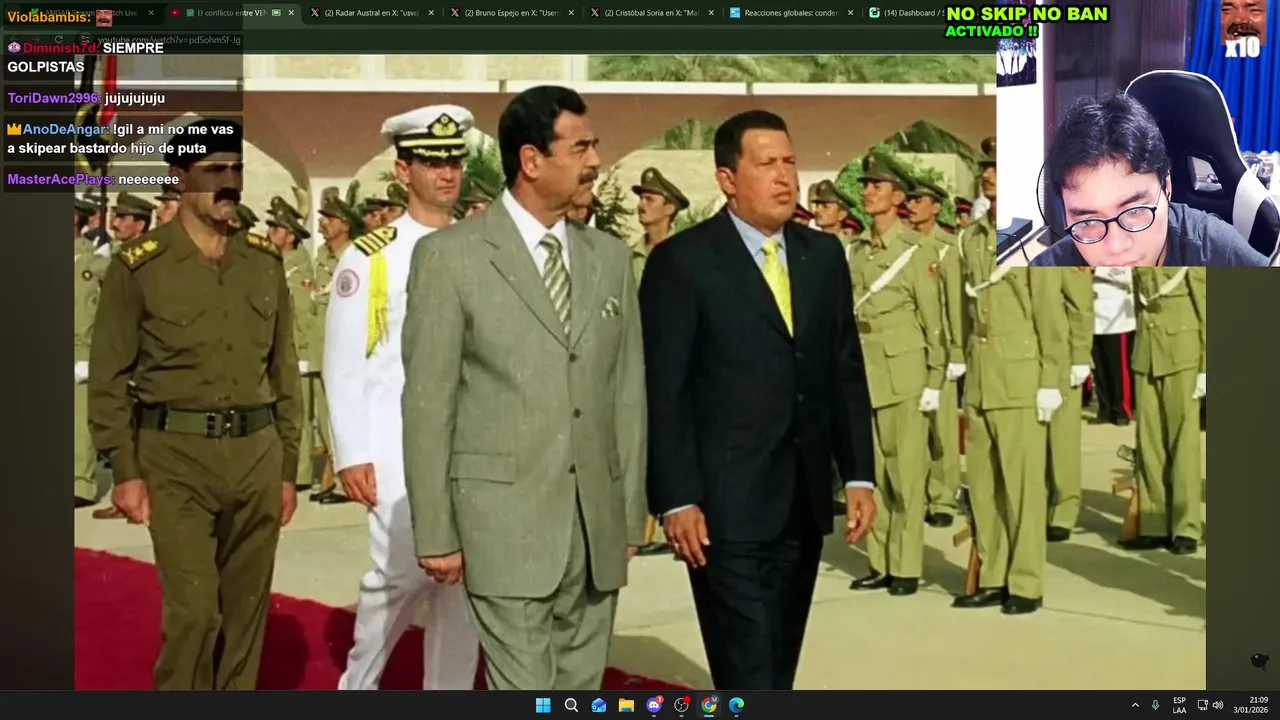
Task: Switch to "El conflicto entre VEN" tab
Action: pos(231,13)
